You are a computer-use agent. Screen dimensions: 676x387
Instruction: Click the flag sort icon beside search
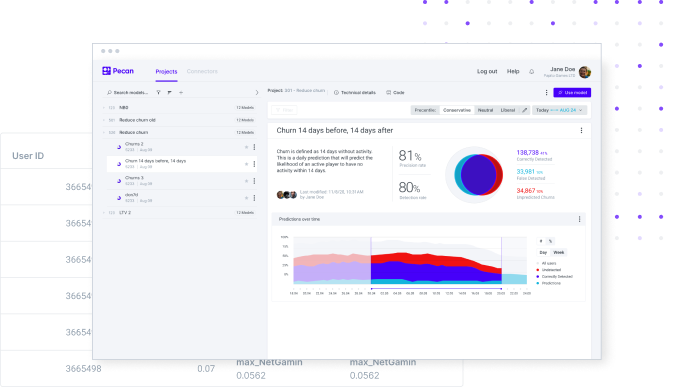point(169,92)
